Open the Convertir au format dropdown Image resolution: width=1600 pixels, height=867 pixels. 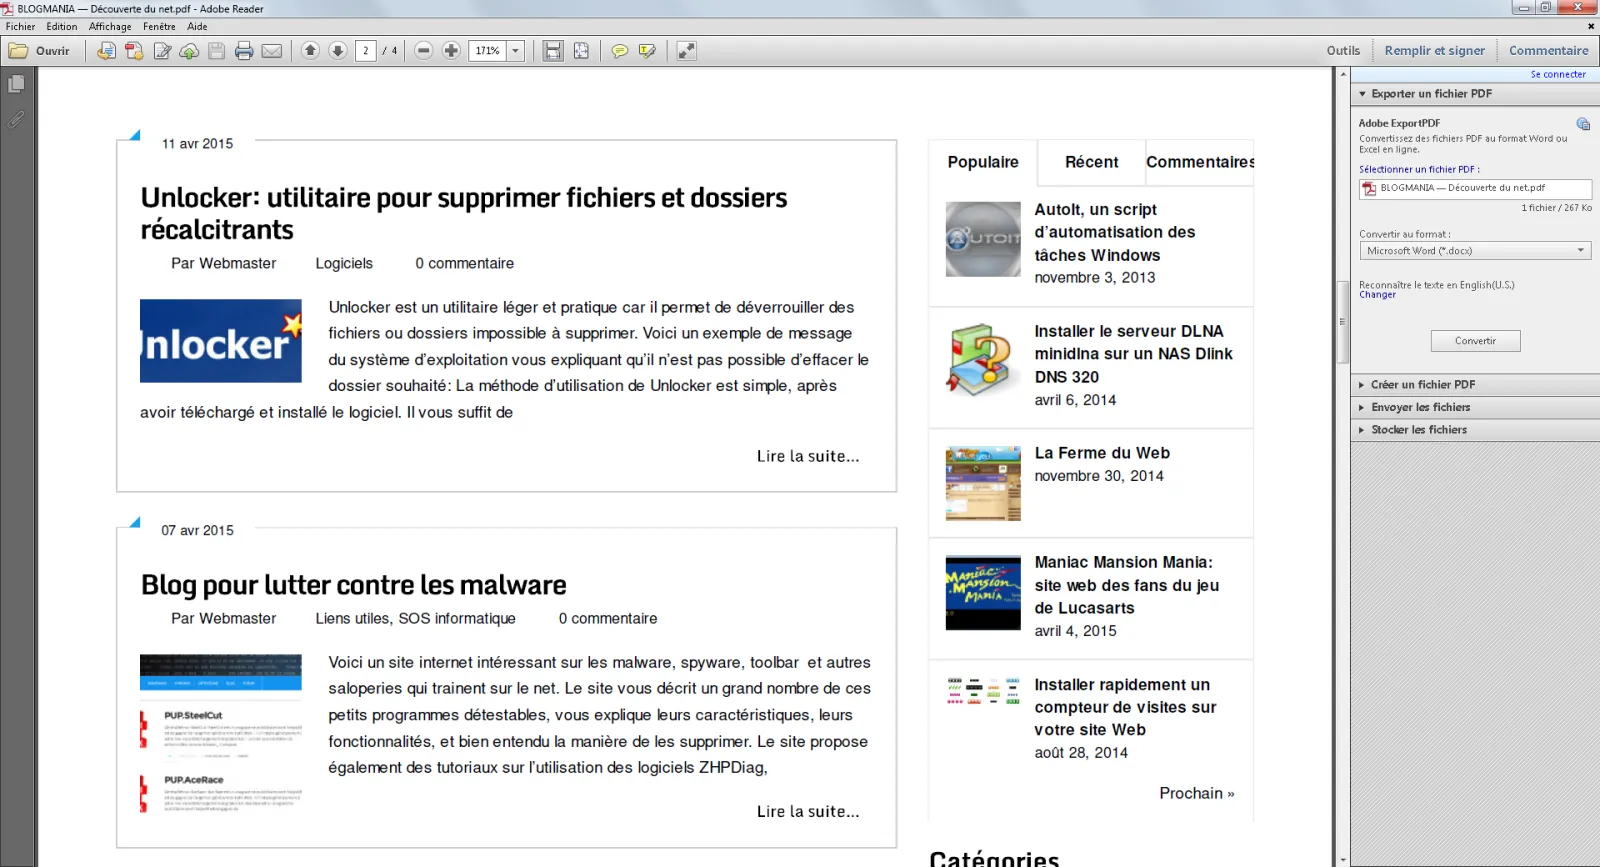[1475, 251]
